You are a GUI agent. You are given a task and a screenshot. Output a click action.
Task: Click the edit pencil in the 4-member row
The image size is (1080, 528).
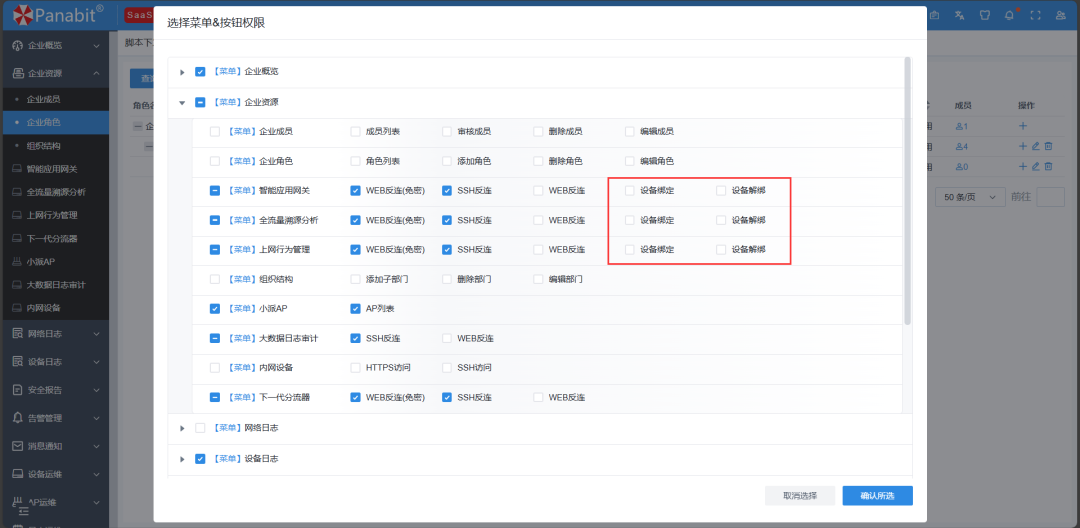[x=1035, y=146]
